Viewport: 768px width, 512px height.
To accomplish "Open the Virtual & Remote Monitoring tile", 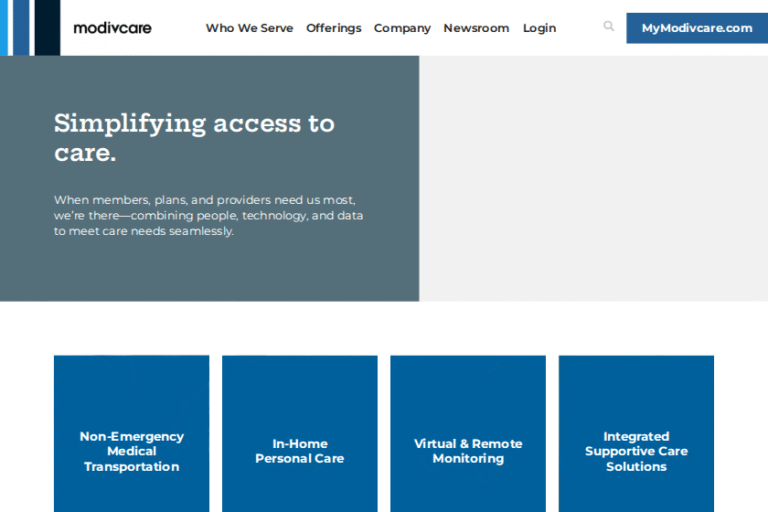I will [x=468, y=450].
